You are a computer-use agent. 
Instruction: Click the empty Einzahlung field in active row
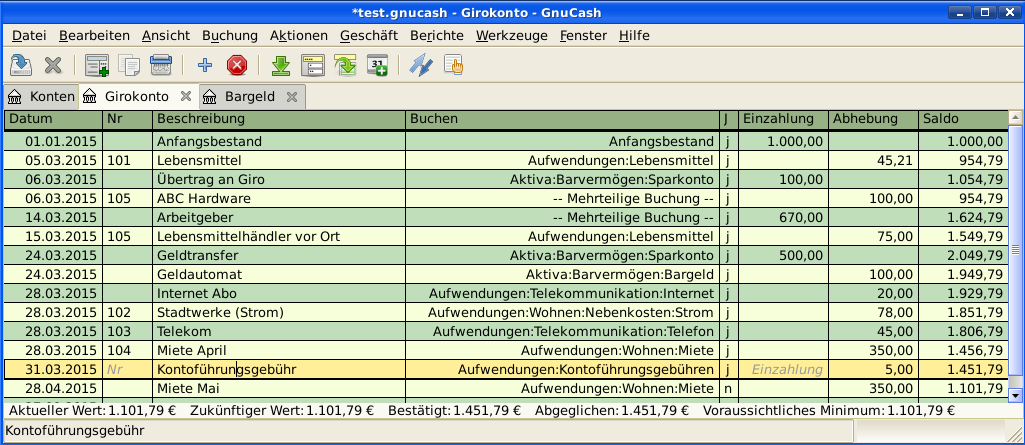pyautogui.click(x=786, y=370)
